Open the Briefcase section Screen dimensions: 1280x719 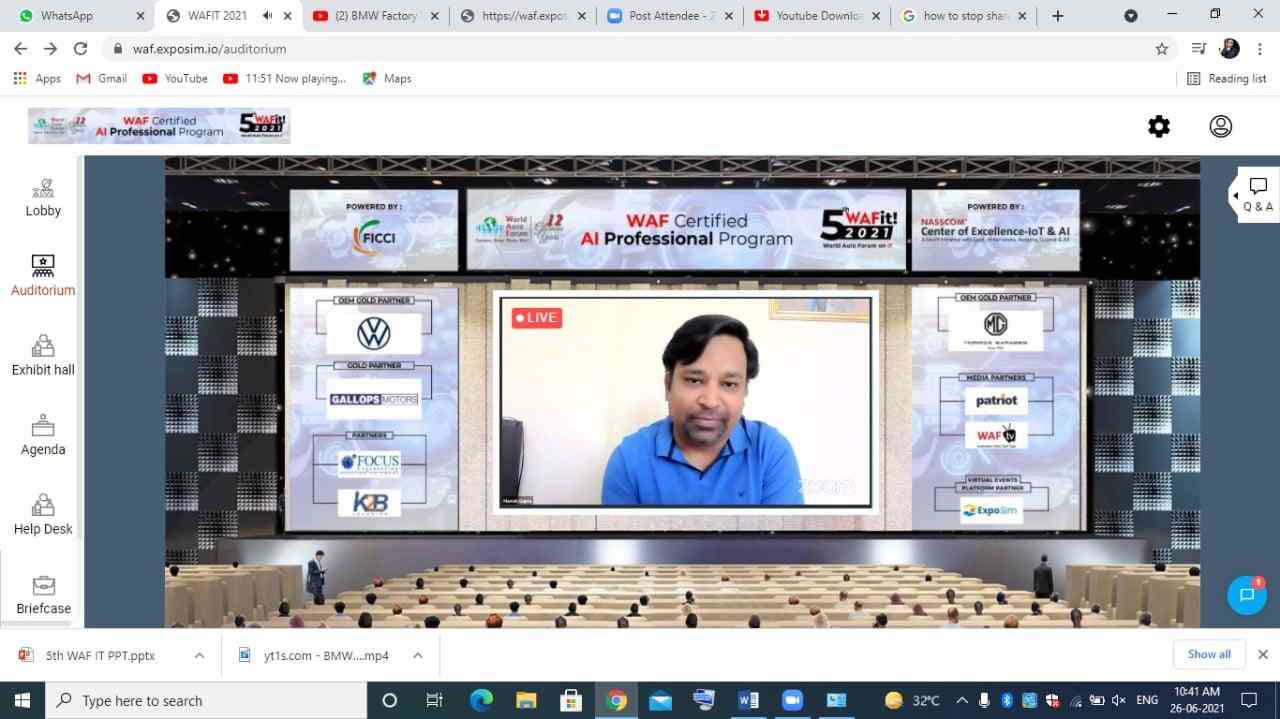pyautogui.click(x=43, y=595)
